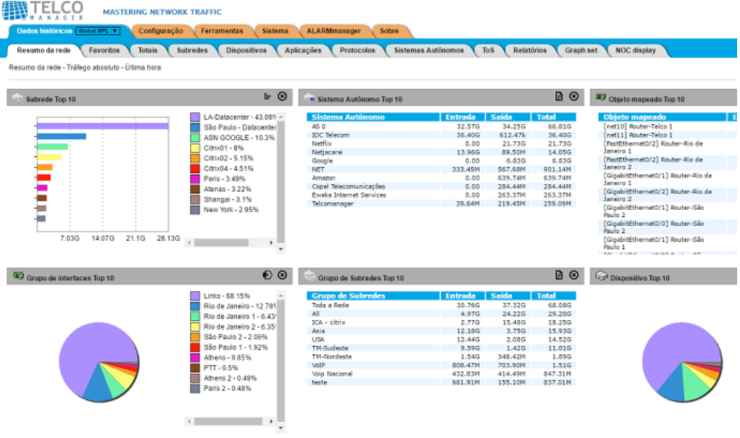Open the Sobre tab
The height and width of the screenshot is (438, 740).
click(389, 31)
